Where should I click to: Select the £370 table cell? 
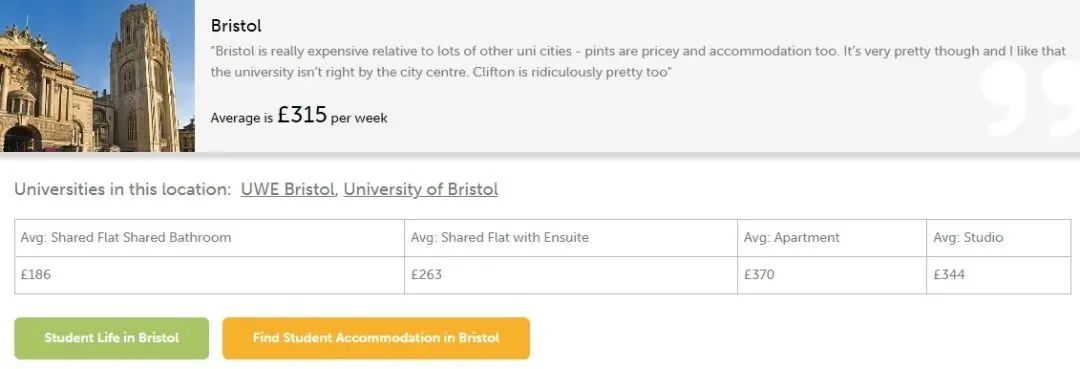[832, 275]
